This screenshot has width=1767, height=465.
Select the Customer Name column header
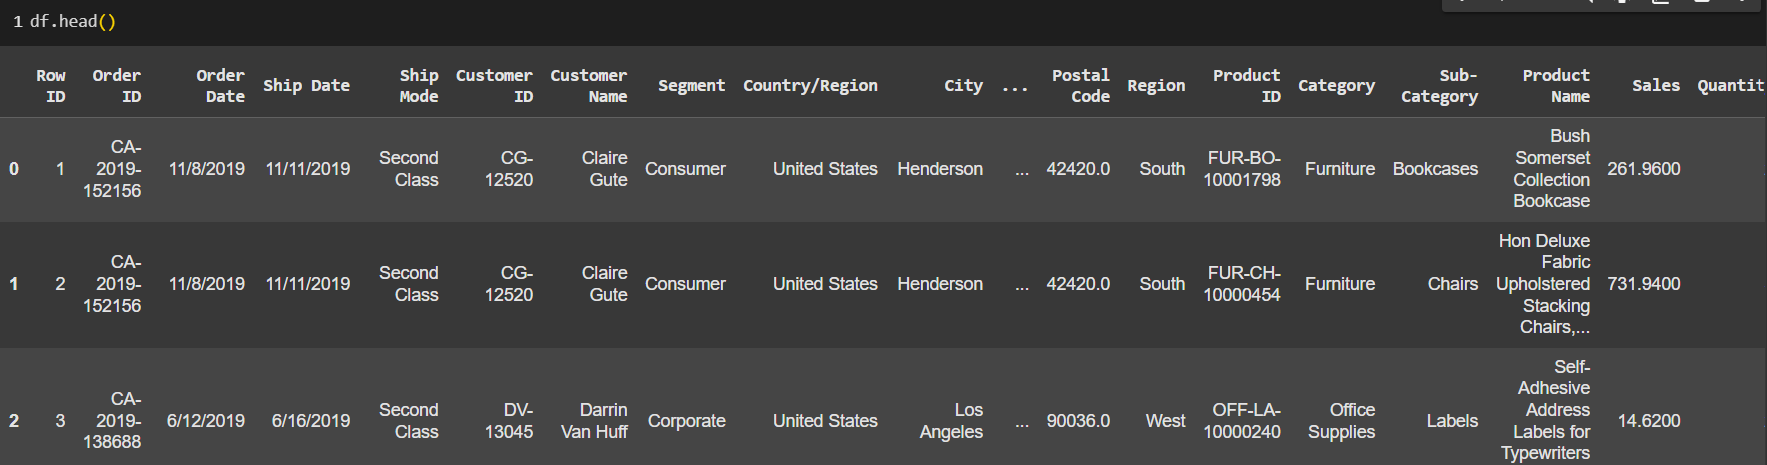pyautogui.click(x=589, y=86)
